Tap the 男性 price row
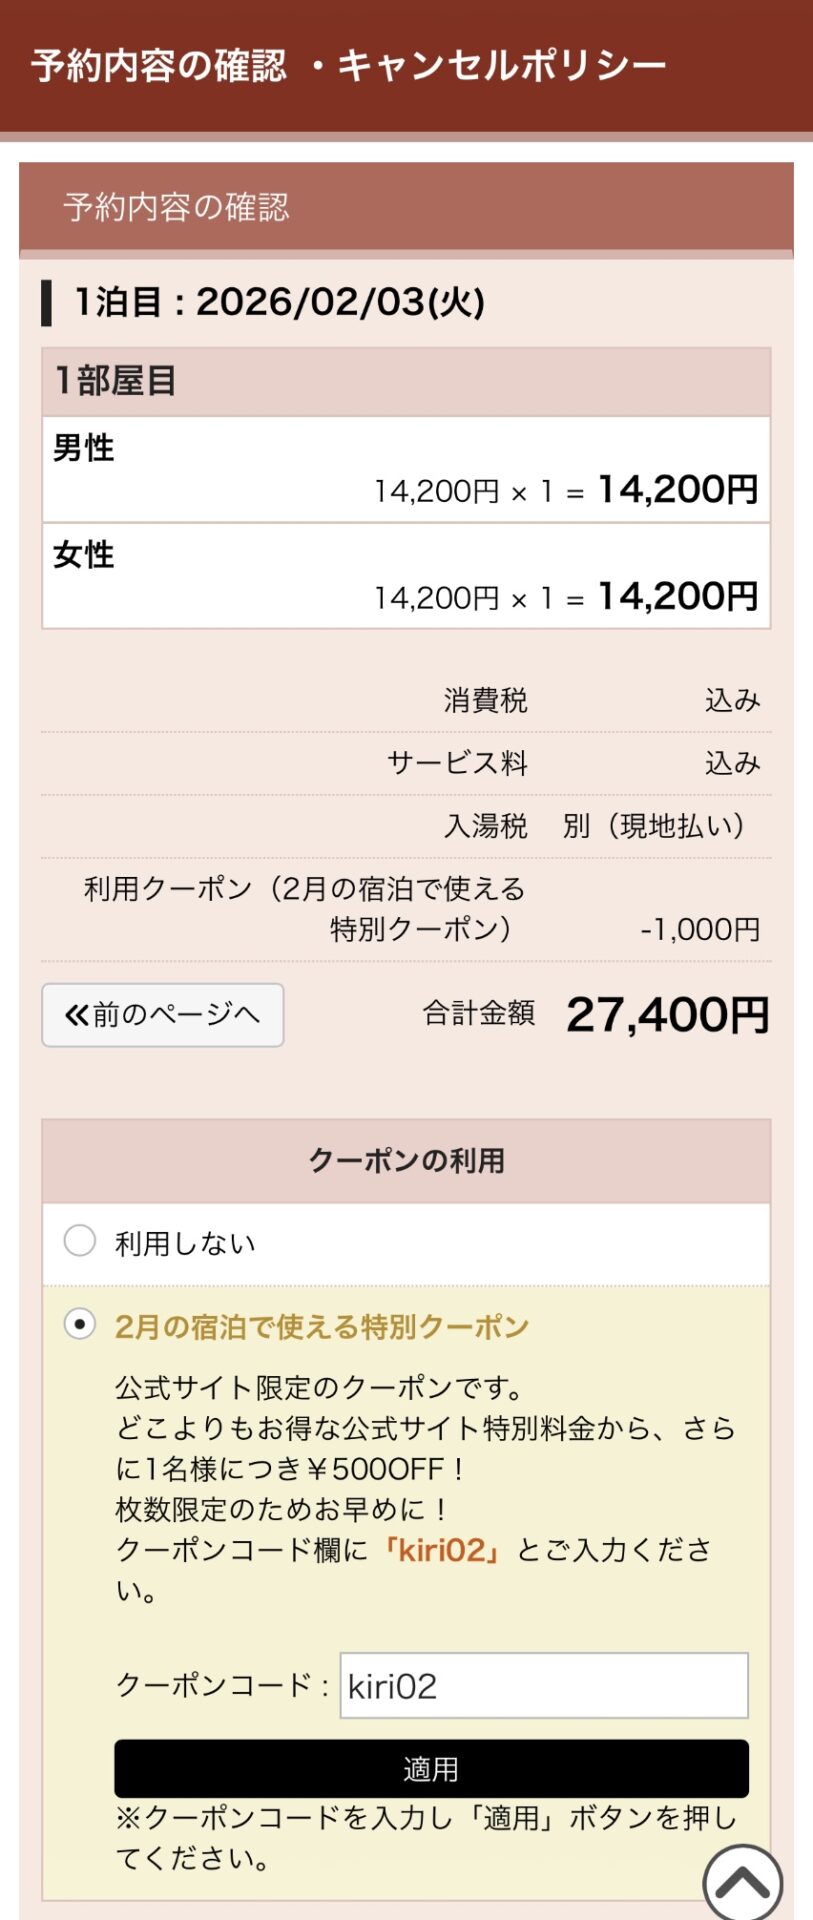This screenshot has width=813, height=1920. click(x=406, y=470)
